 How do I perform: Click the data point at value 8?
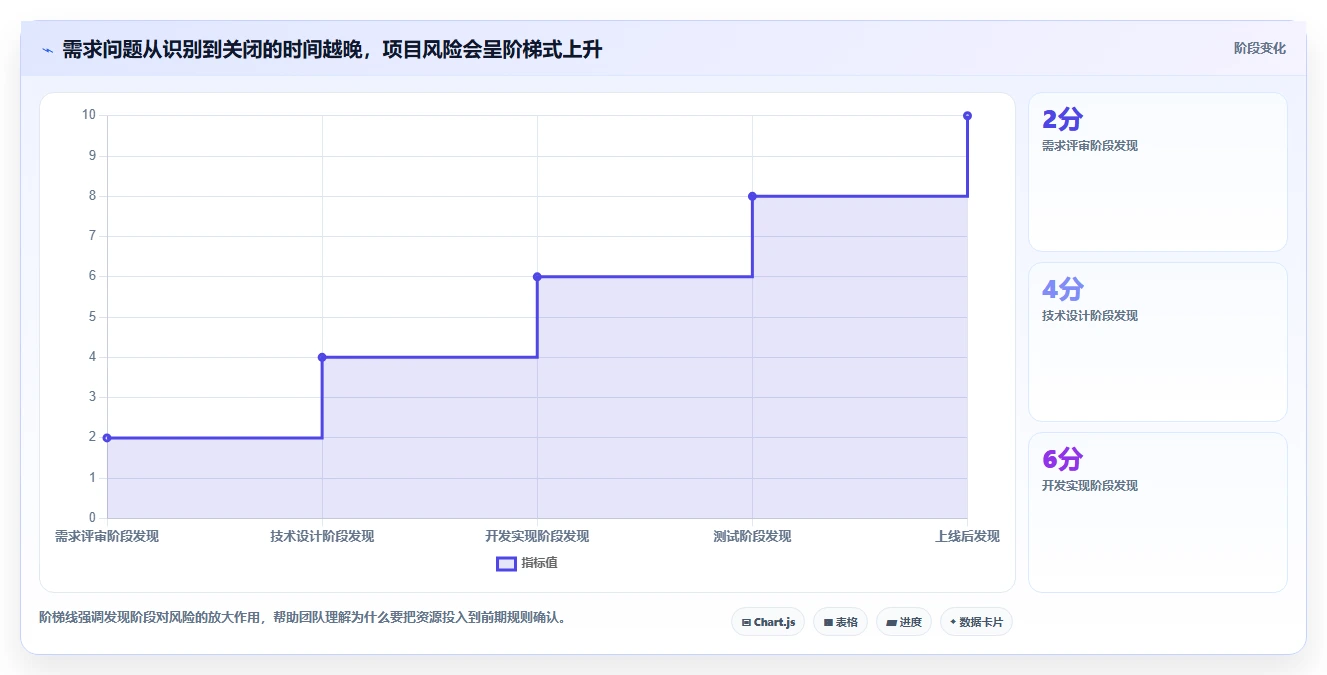pyautogui.click(x=752, y=196)
